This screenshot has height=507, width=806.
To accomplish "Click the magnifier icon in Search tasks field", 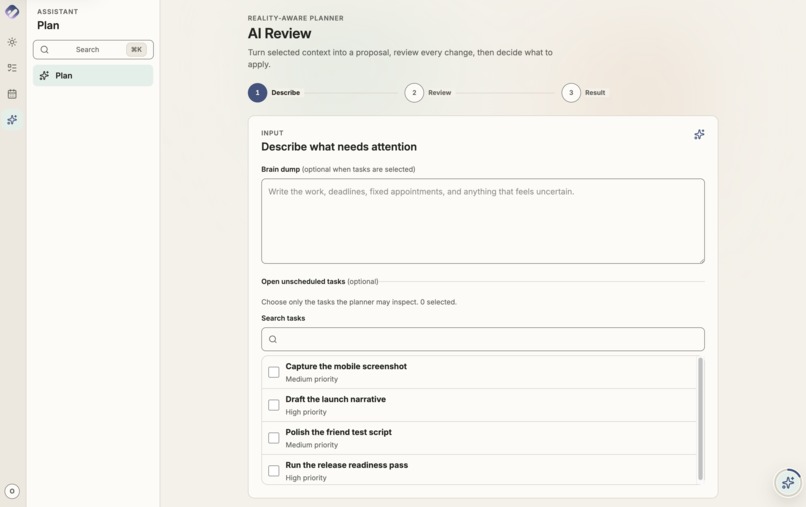I will 273,339.
